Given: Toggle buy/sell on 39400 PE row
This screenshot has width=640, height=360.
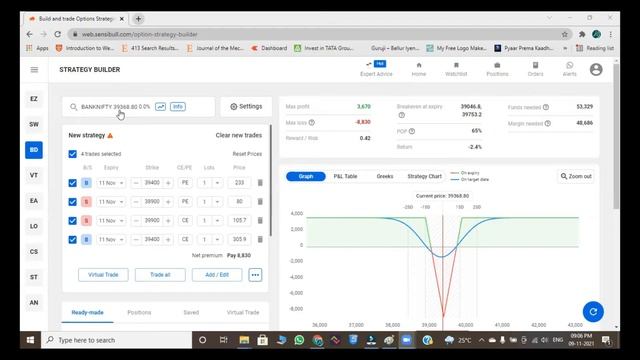Looking at the screenshot, I should coord(86,183).
